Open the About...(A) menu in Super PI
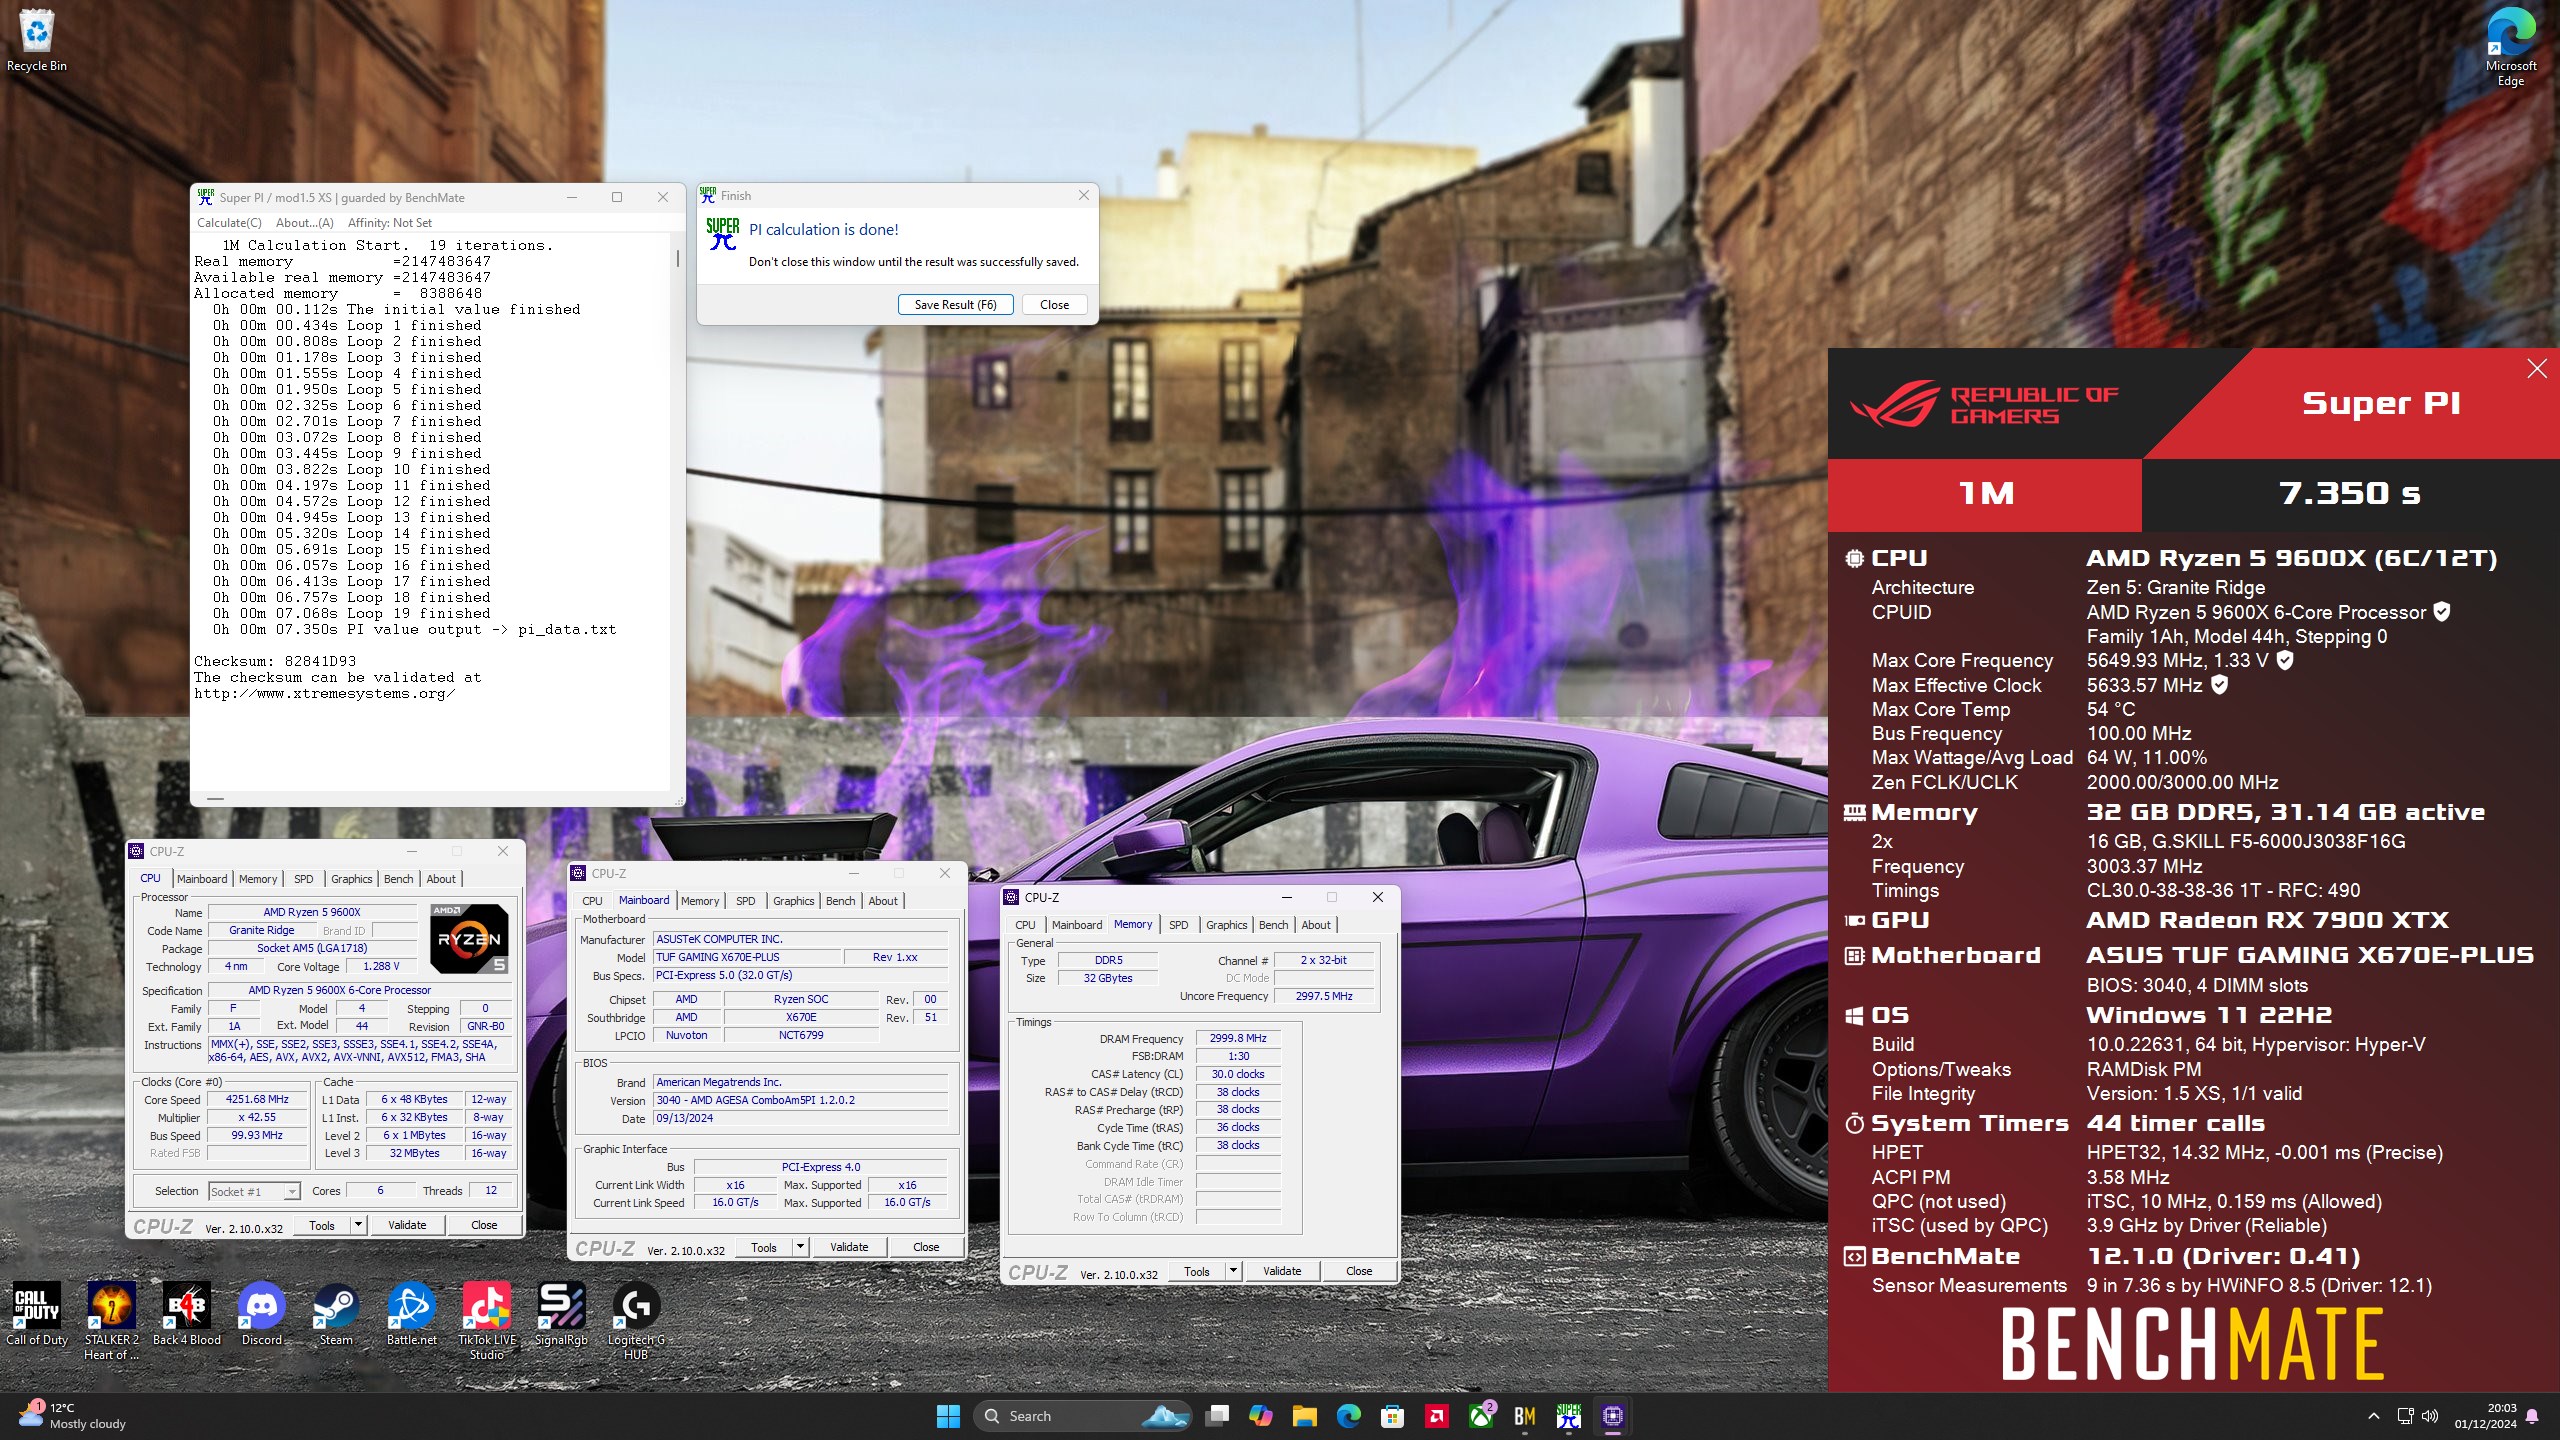This screenshot has width=2560, height=1440. (x=305, y=223)
